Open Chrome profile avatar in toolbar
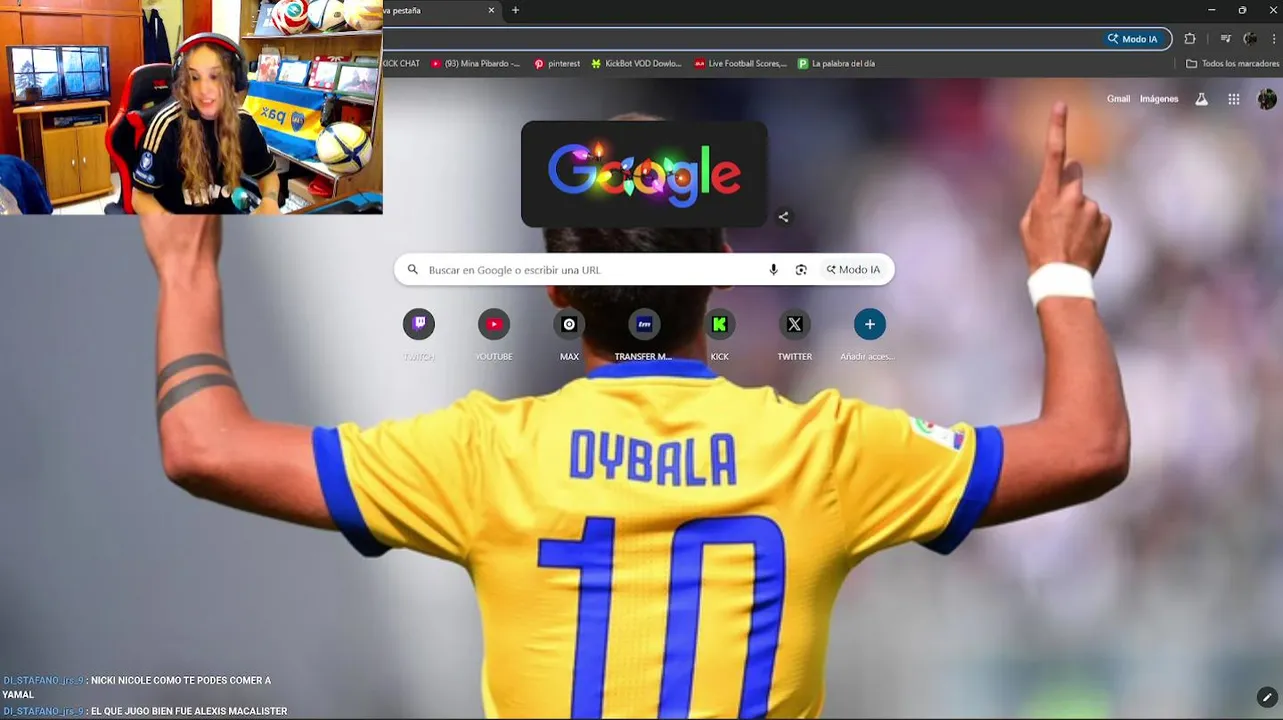The image size is (1283, 720). click(x=1250, y=39)
